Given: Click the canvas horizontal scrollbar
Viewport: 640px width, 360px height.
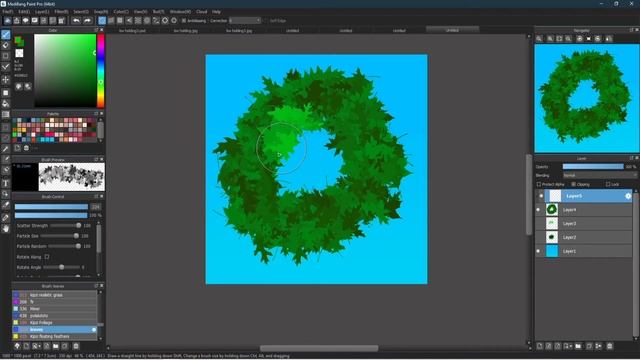Looking at the screenshot, I should coord(319,348).
